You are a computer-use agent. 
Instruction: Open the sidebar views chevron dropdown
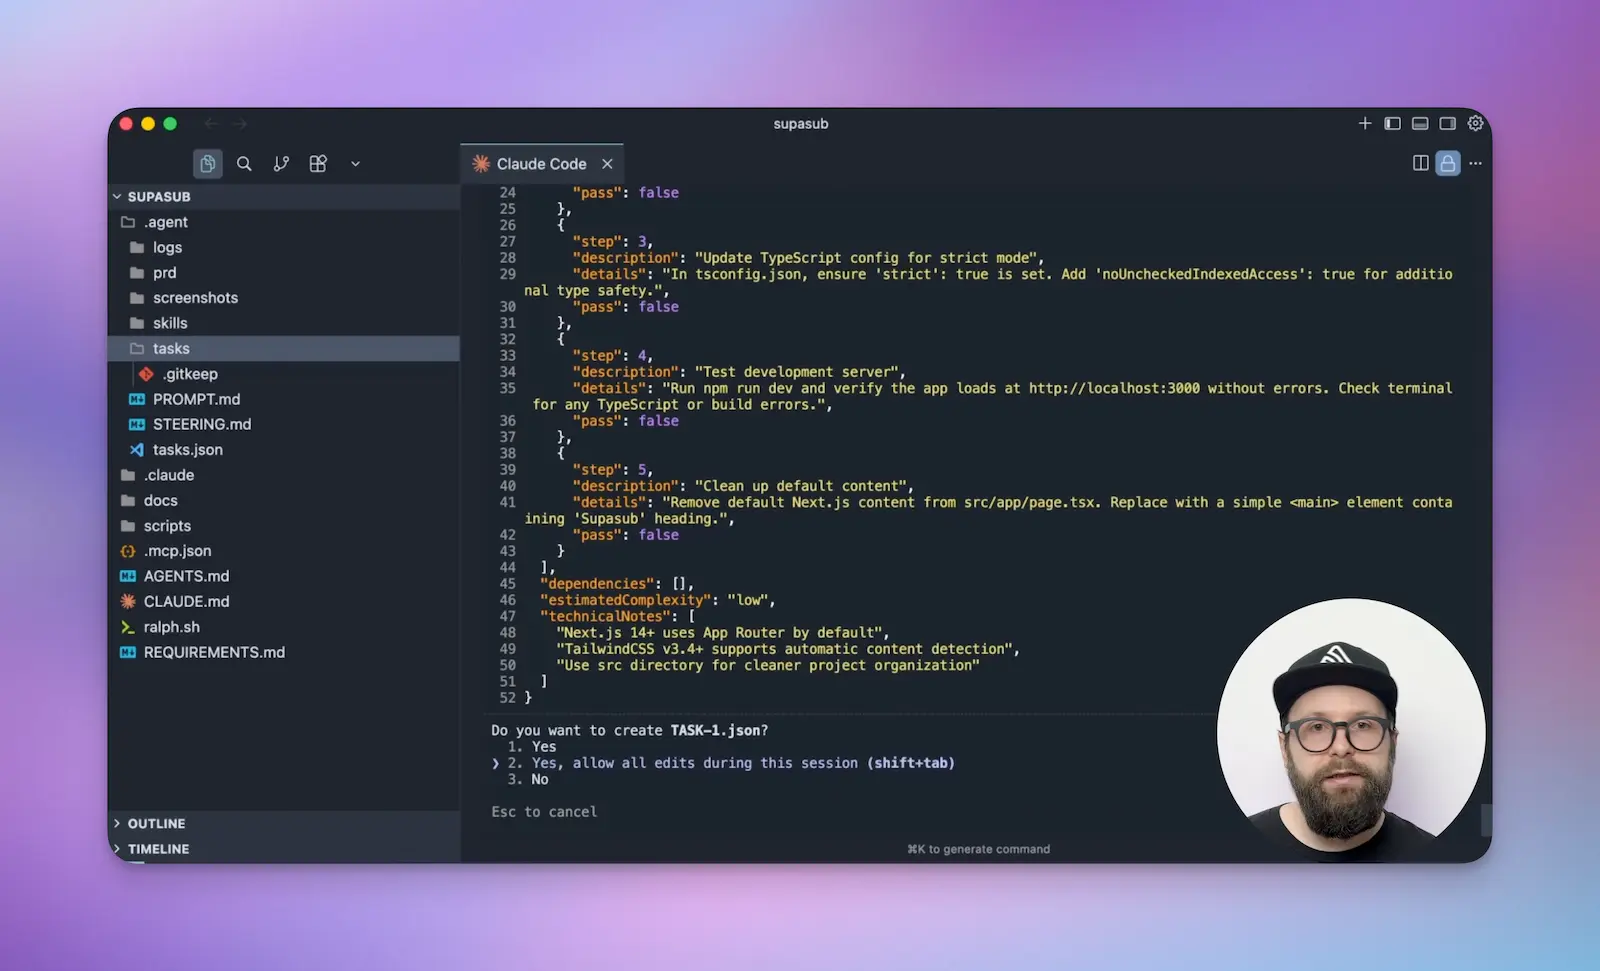[x=355, y=163]
